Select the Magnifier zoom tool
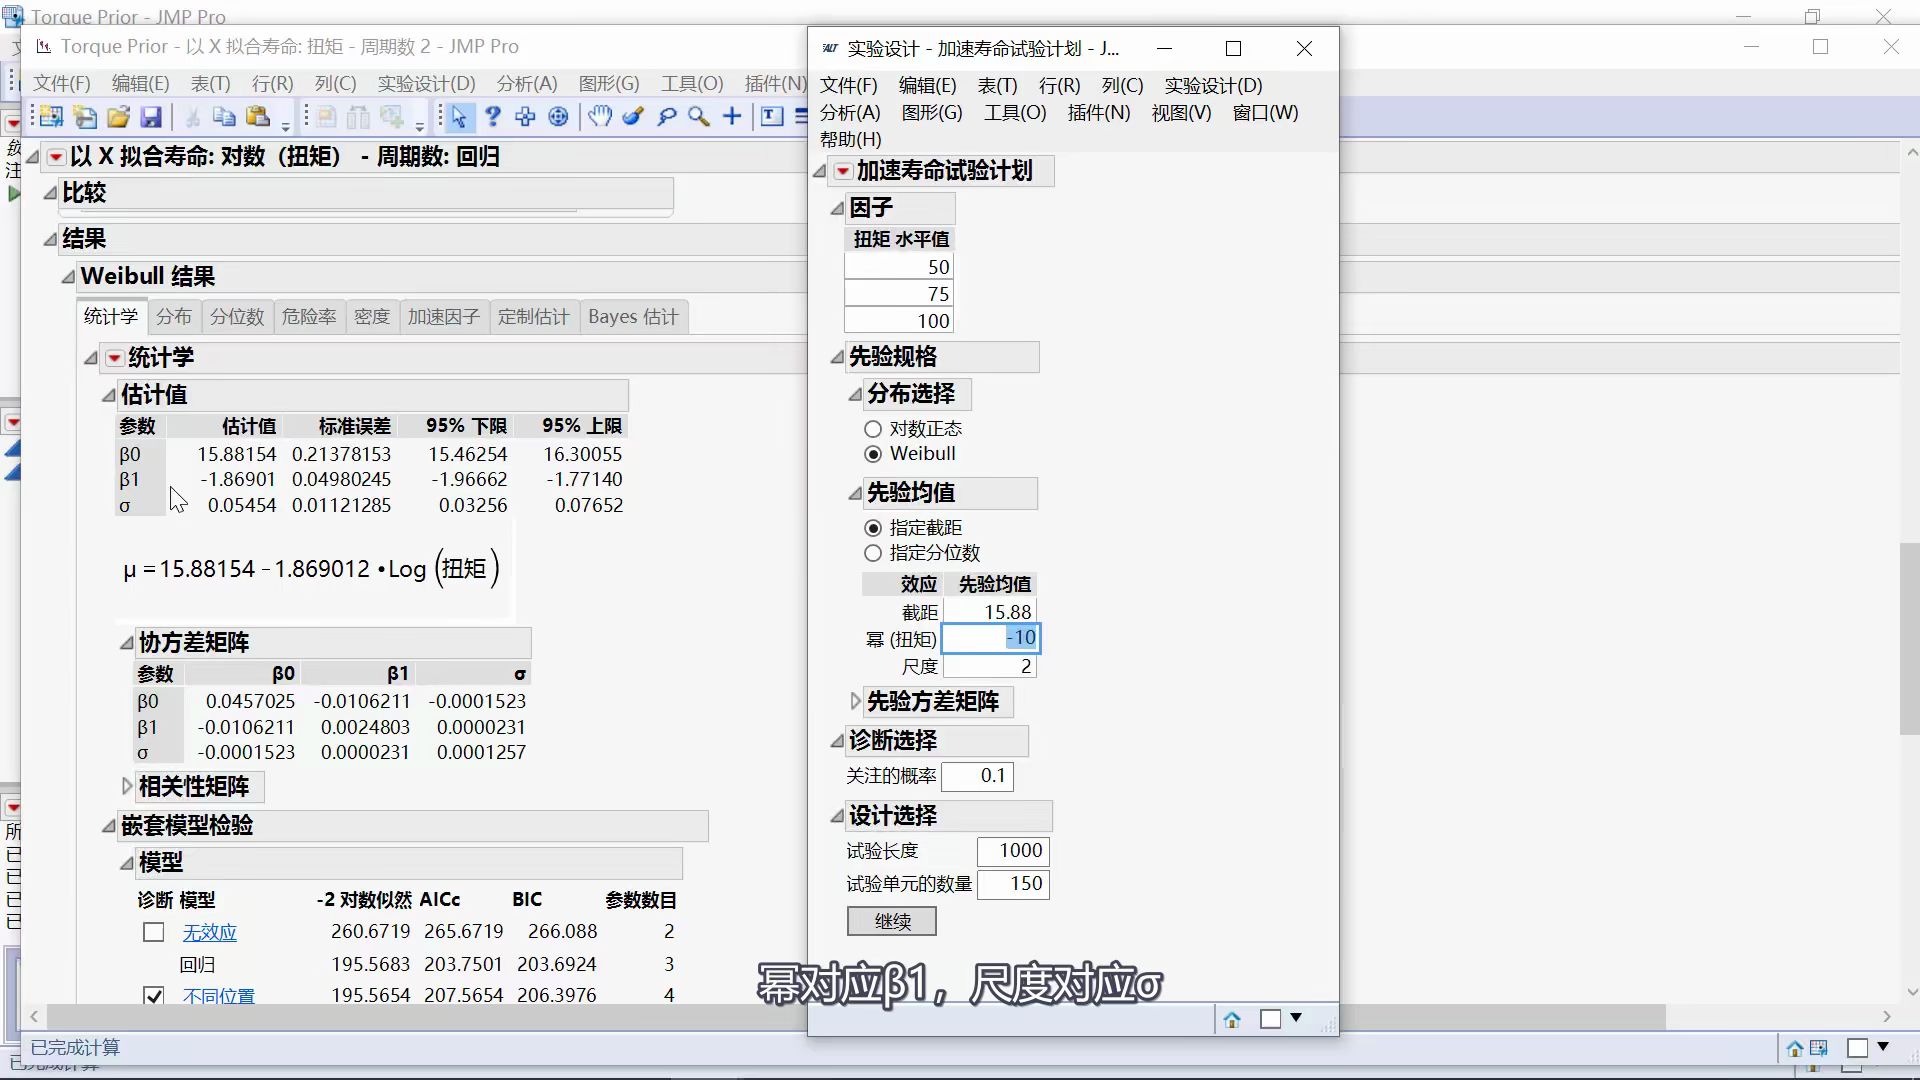The image size is (1920, 1080). [699, 117]
